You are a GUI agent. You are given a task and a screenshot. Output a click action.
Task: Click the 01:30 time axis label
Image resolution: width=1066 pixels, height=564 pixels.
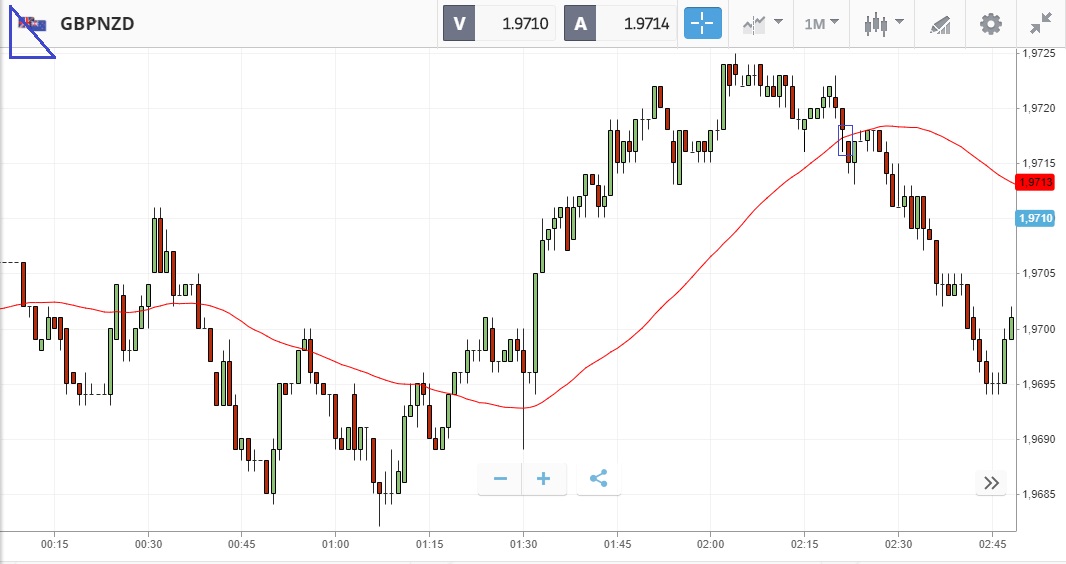(x=523, y=544)
